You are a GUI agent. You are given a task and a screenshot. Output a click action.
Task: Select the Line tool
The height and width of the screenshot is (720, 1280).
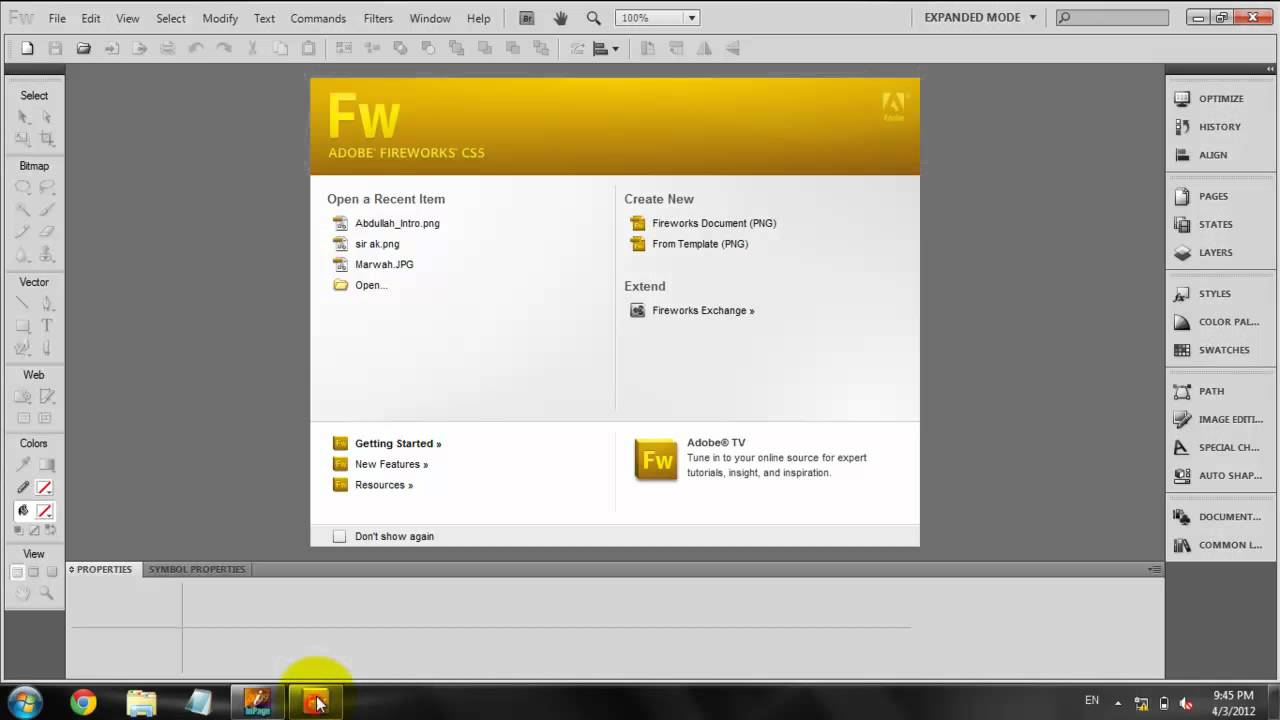click(23, 303)
